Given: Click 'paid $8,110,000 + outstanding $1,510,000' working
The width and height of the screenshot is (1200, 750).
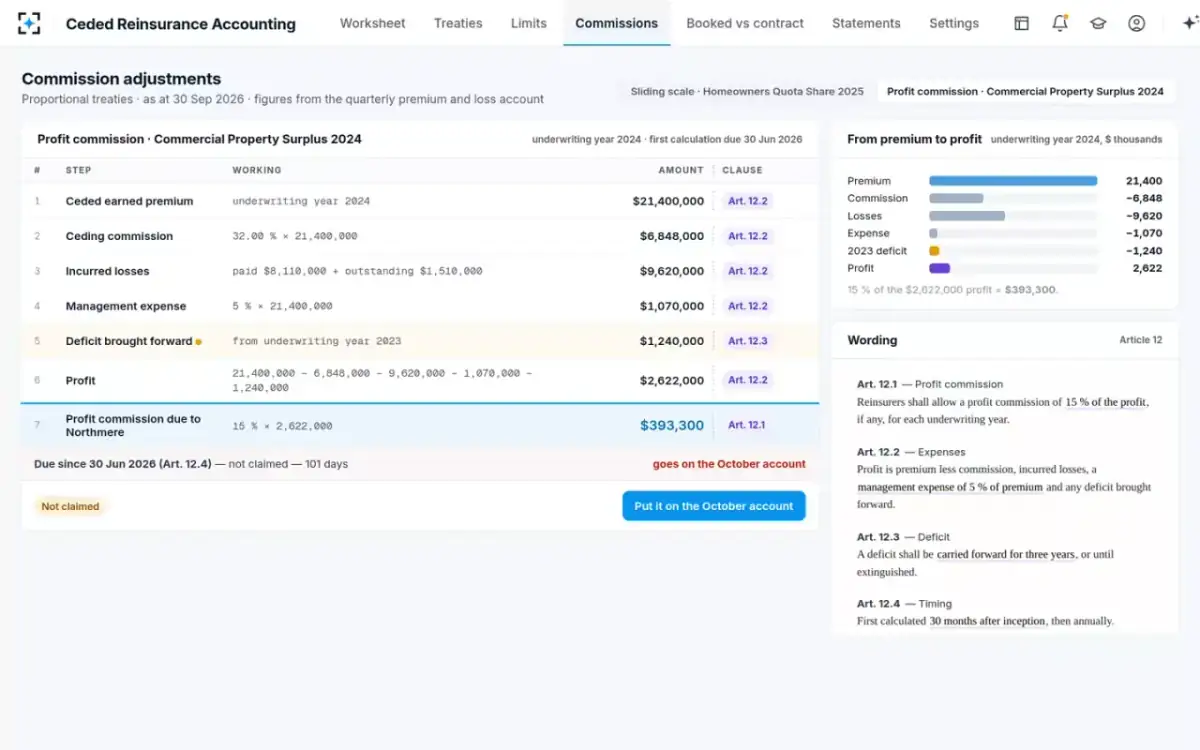Looking at the screenshot, I should (357, 271).
